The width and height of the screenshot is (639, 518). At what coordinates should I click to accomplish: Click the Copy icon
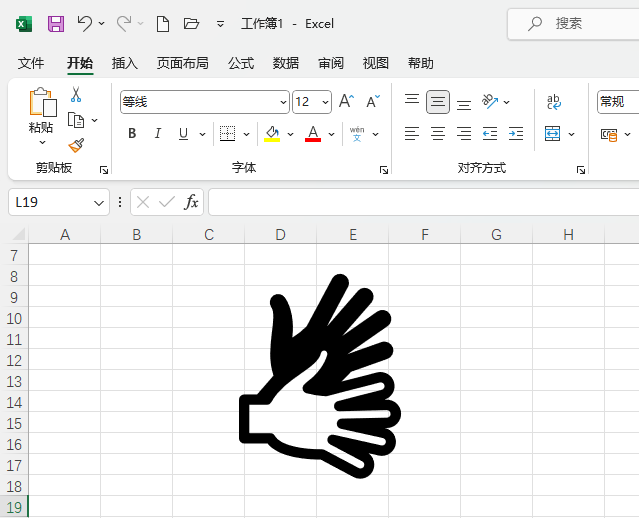click(x=76, y=120)
